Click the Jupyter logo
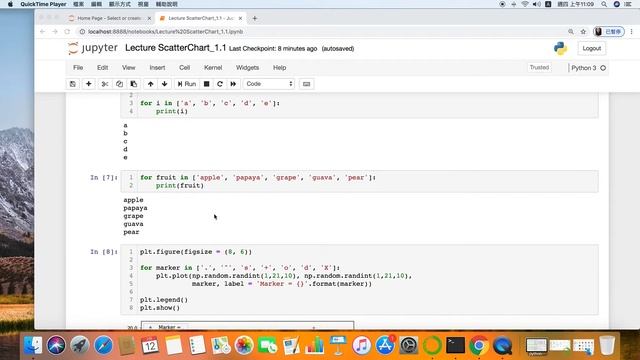The width and height of the screenshot is (640, 360). (x=93, y=48)
